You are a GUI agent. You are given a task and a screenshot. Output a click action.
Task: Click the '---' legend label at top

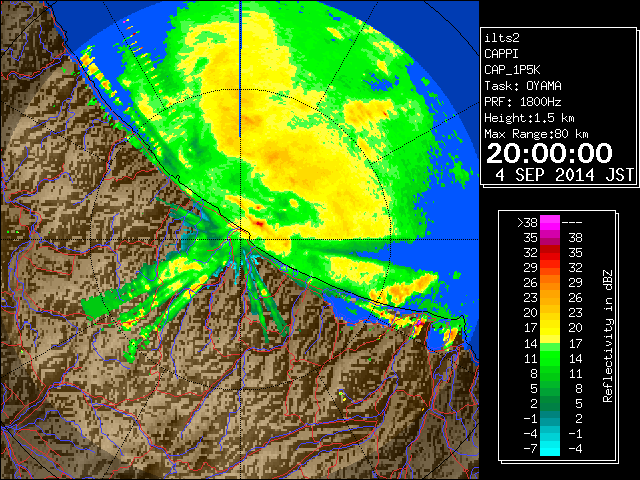[572, 222]
